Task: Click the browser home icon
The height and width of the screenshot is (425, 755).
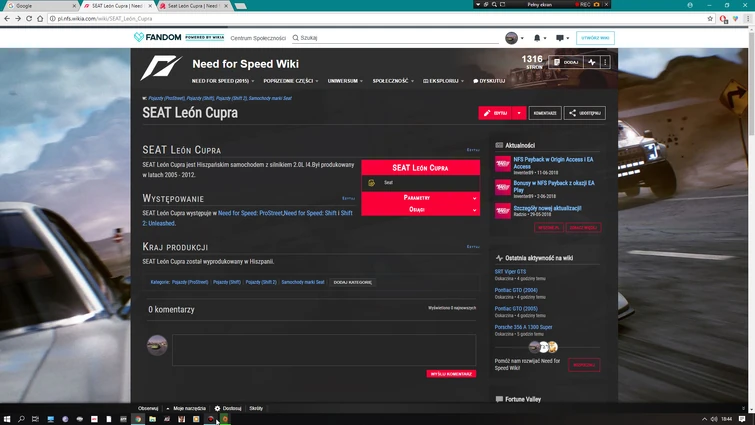Action: (40, 18)
